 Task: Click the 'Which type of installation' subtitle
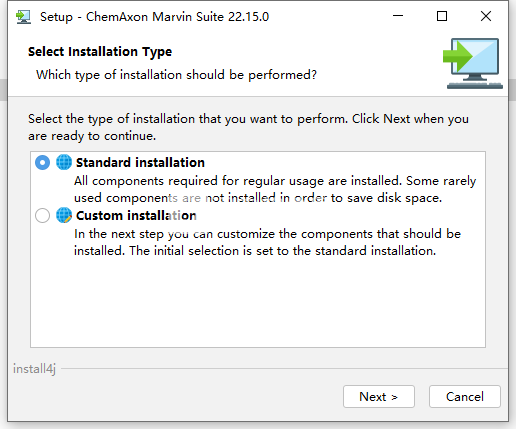point(176,75)
